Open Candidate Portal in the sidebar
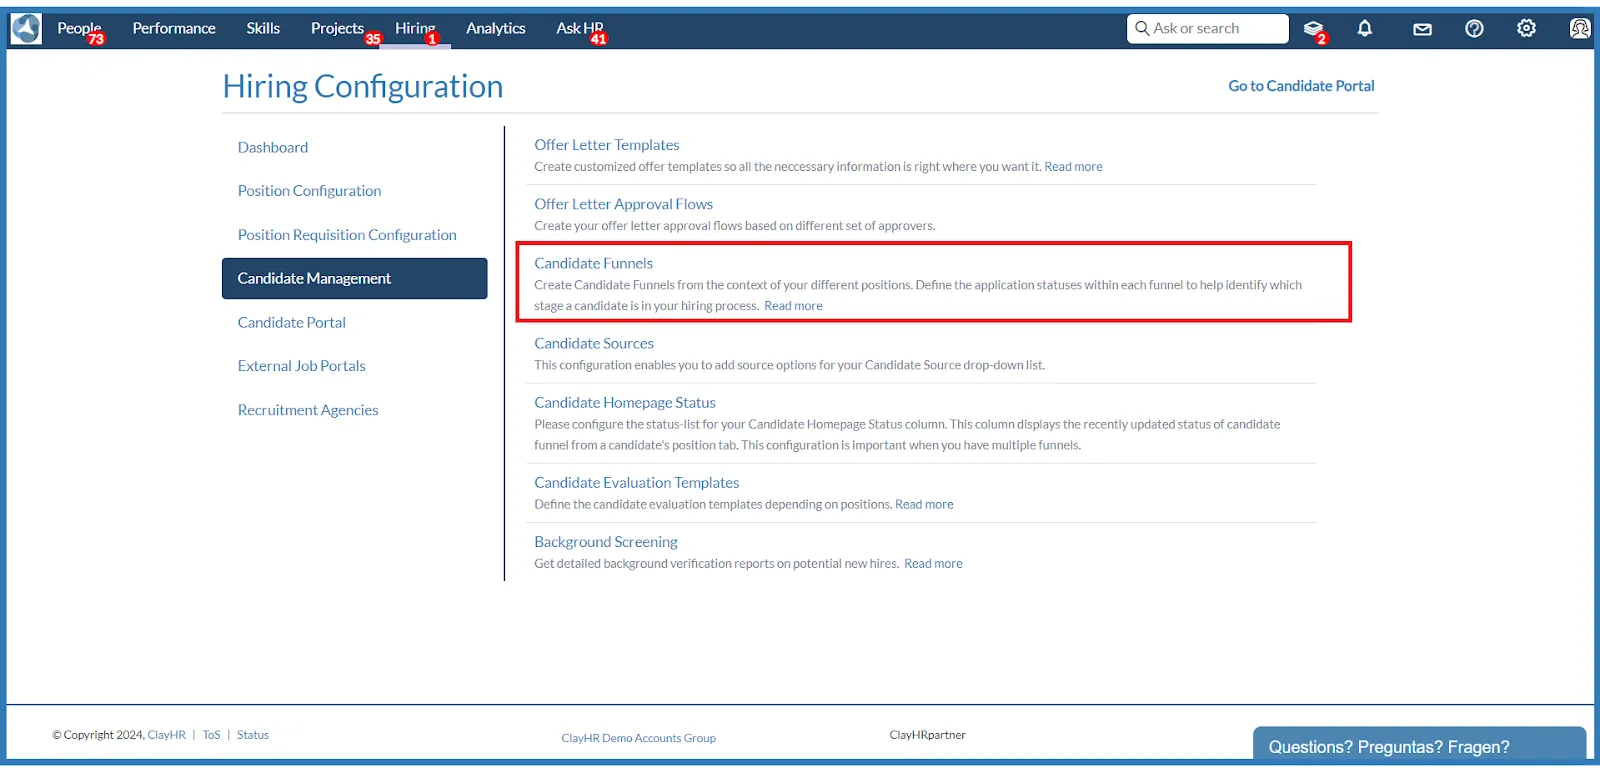Image resolution: width=1600 pixels, height=768 pixels. click(x=292, y=322)
